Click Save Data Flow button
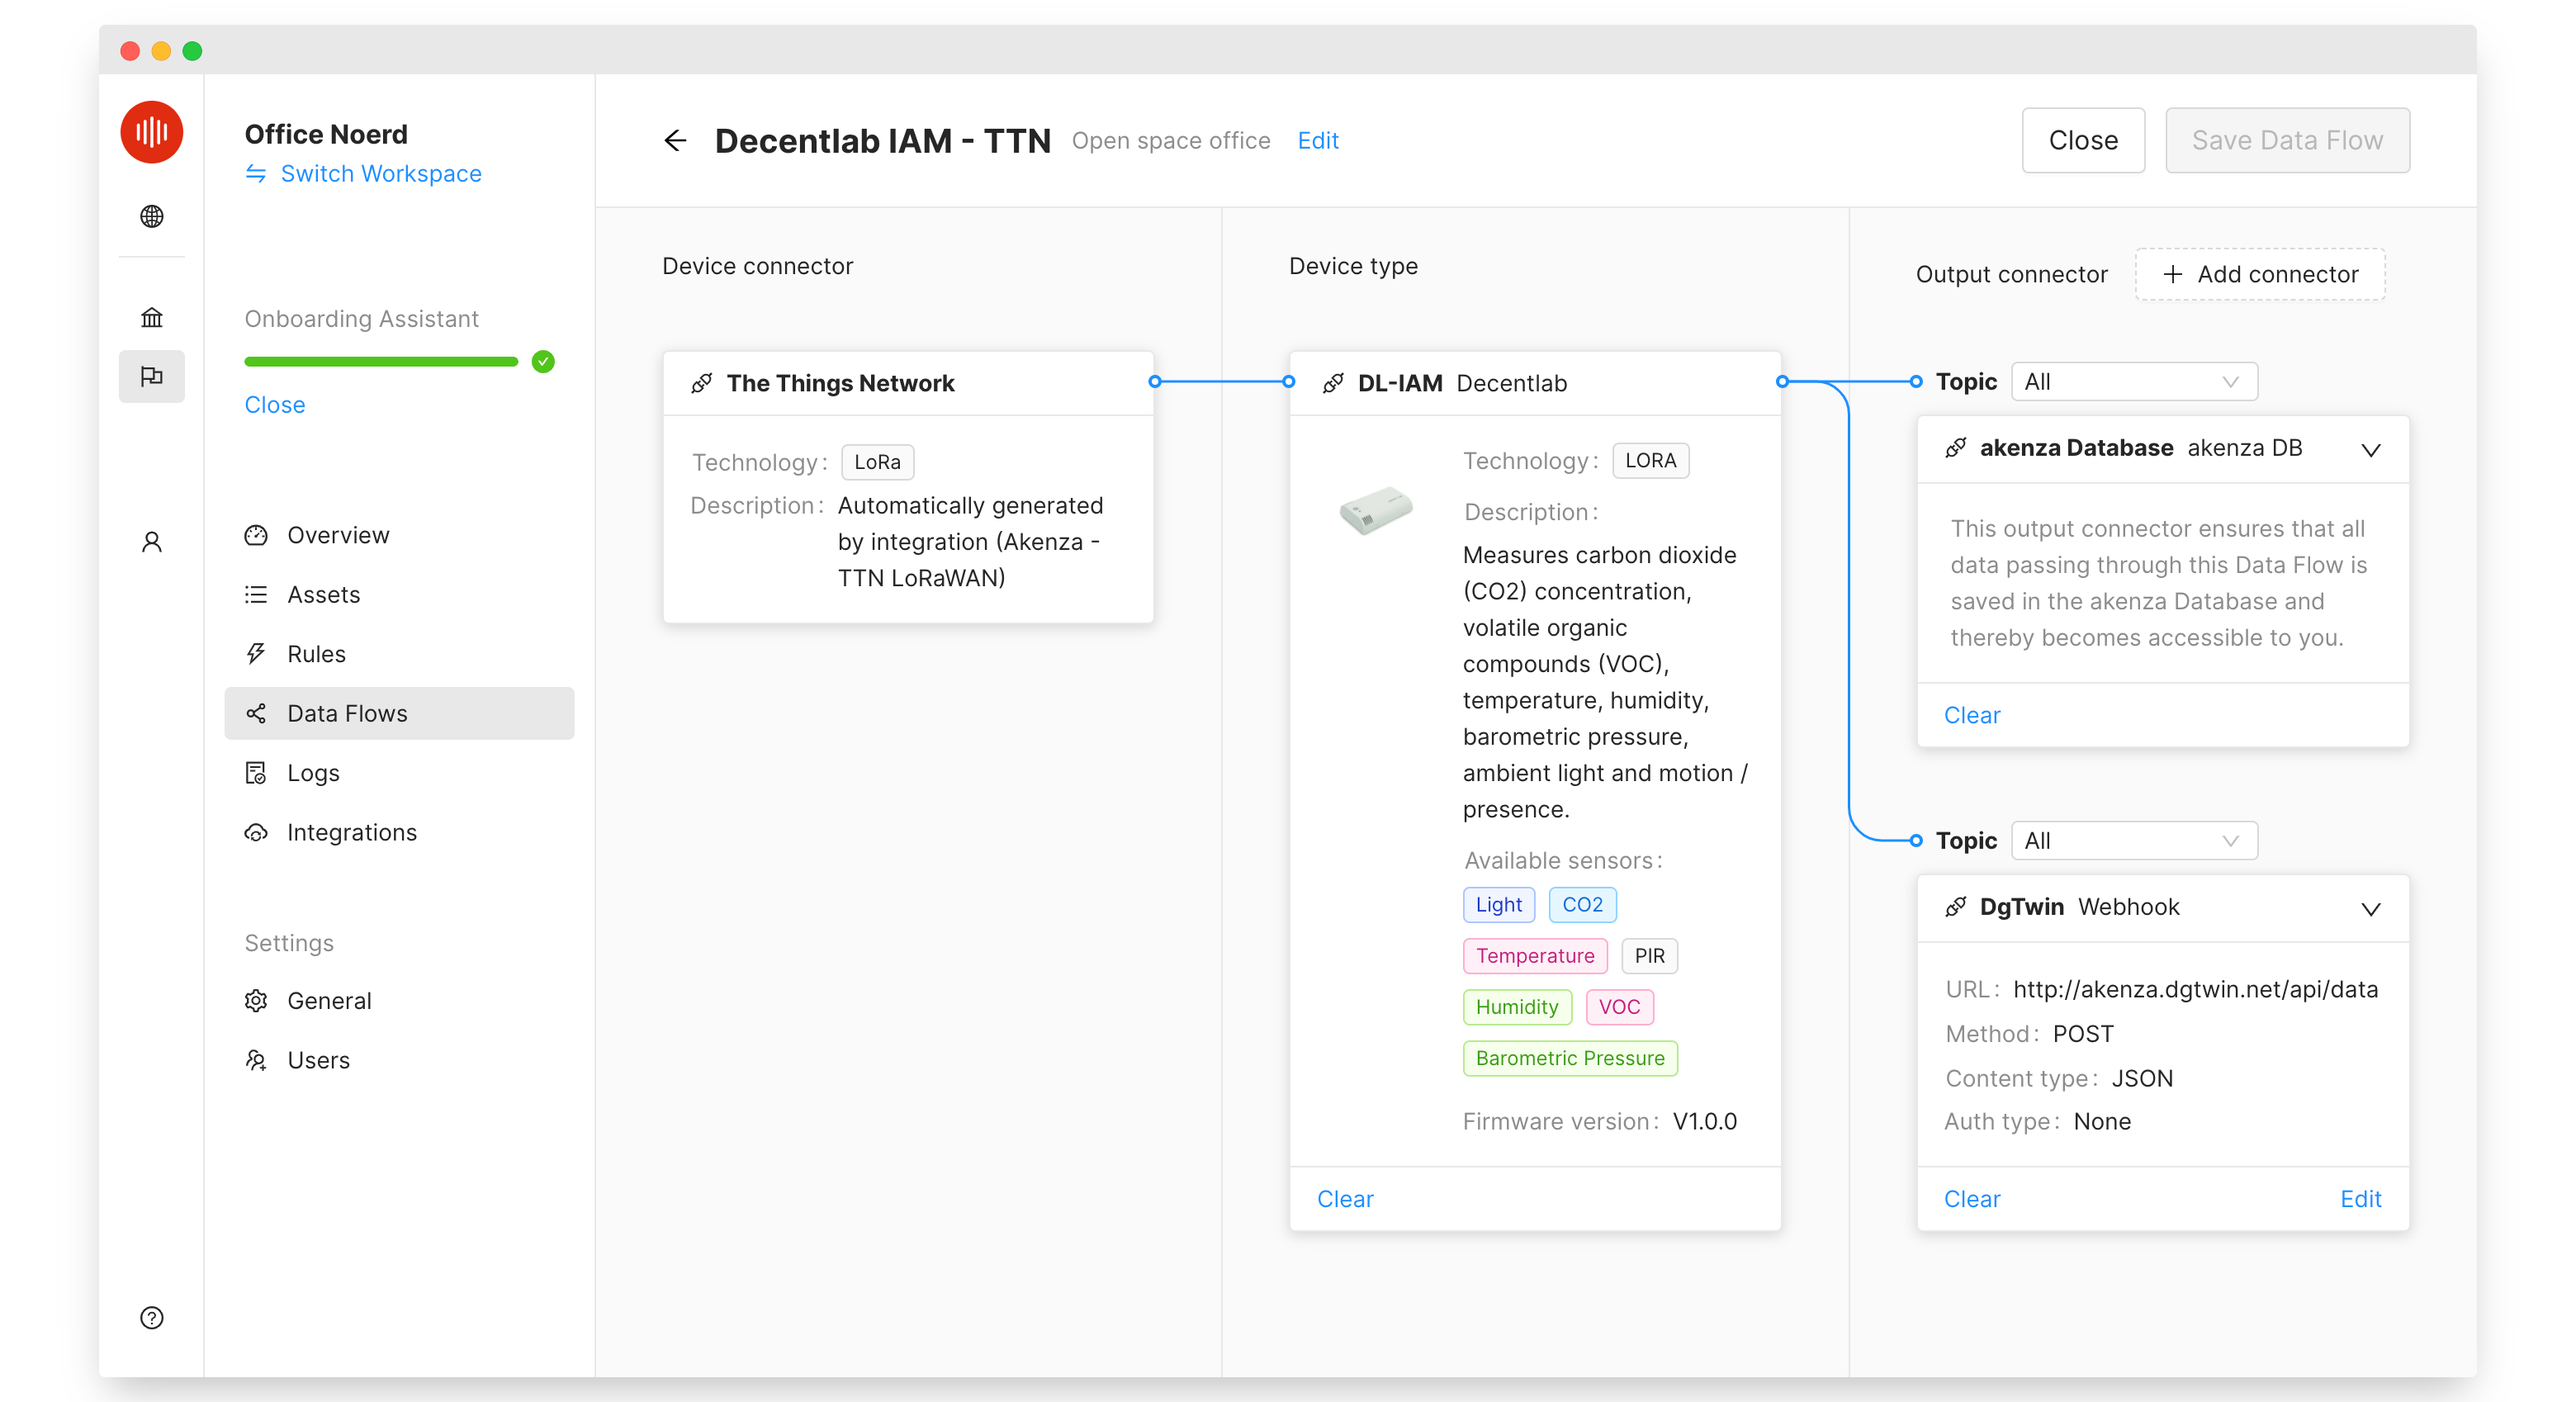This screenshot has width=2576, height=1402. (2287, 140)
